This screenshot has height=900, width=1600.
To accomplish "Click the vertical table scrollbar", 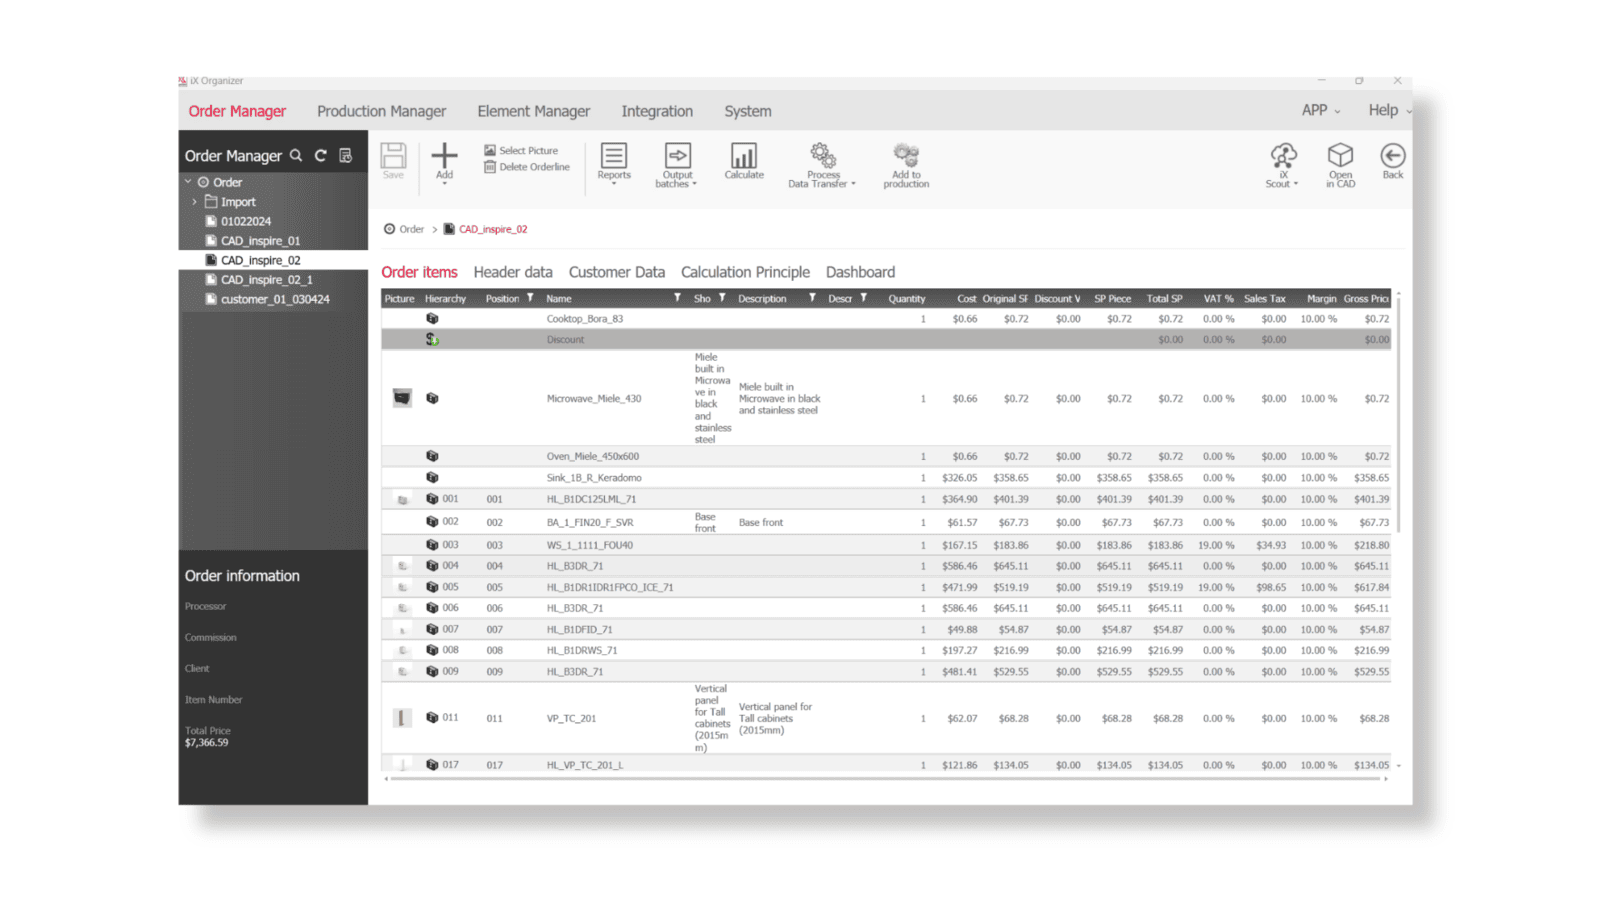I will (x=1398, y=415).
